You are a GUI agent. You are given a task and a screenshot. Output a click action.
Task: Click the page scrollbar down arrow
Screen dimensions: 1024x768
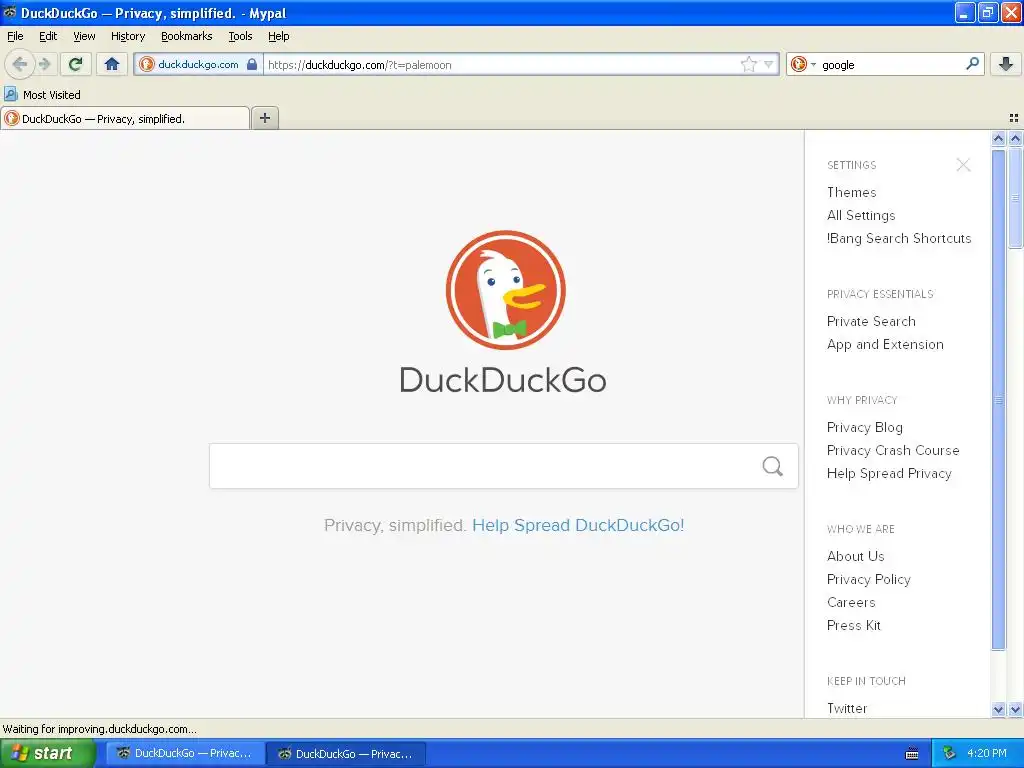point(1015,709)
